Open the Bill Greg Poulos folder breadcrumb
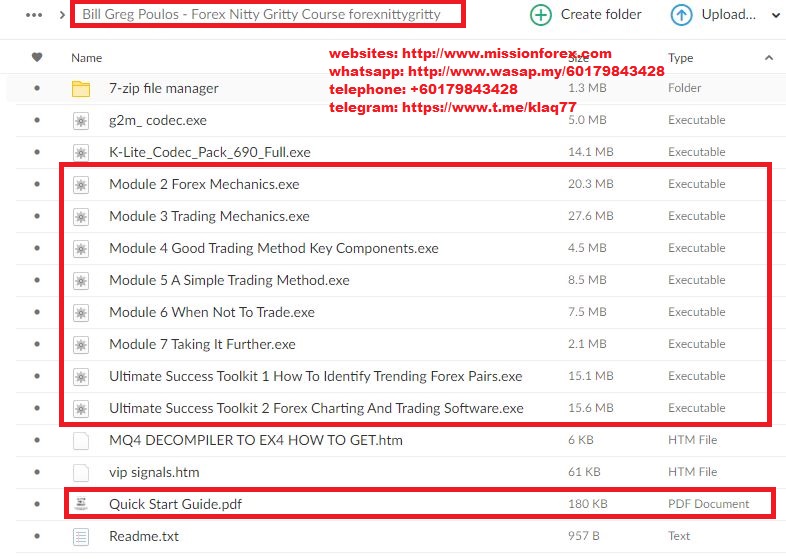The width and height of the screenshot is (786, 559). tap(261, 14)
